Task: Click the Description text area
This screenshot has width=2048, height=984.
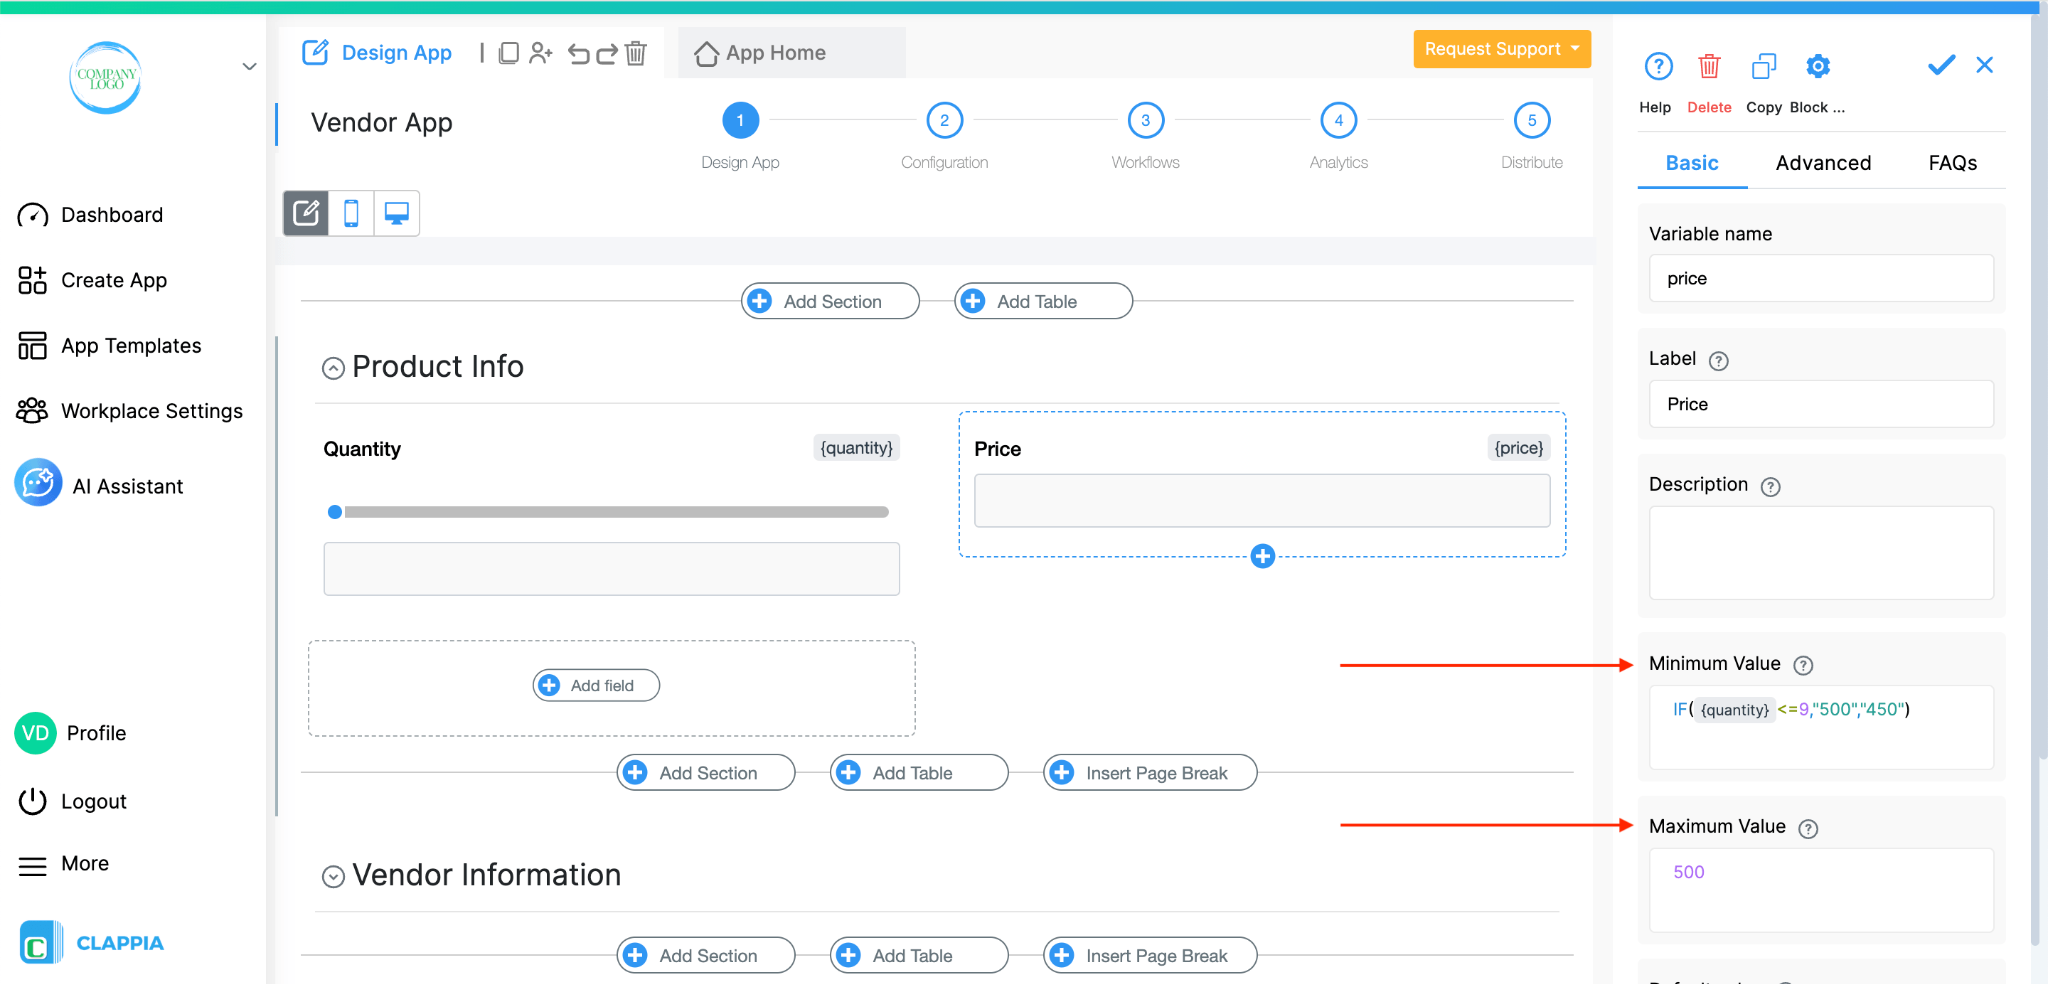Action: (x=1821, y=553)
